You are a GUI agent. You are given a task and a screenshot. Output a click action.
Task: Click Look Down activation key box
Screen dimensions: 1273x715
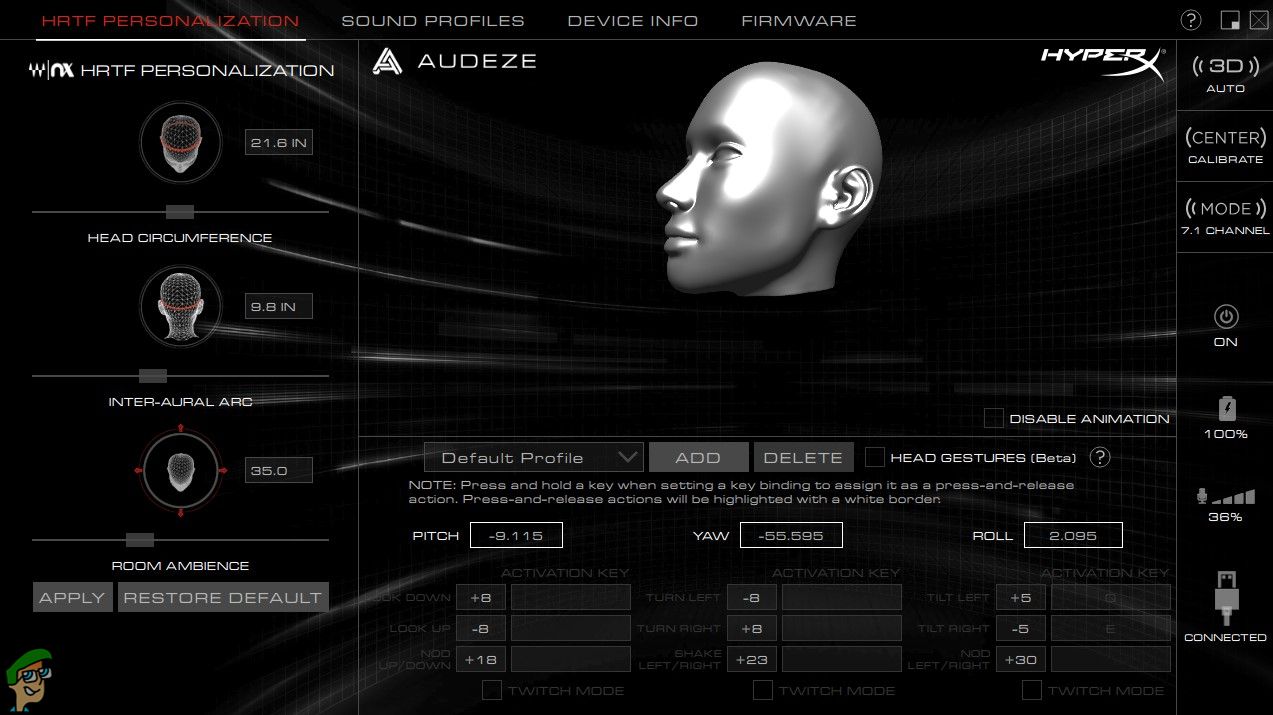(571, 597)
